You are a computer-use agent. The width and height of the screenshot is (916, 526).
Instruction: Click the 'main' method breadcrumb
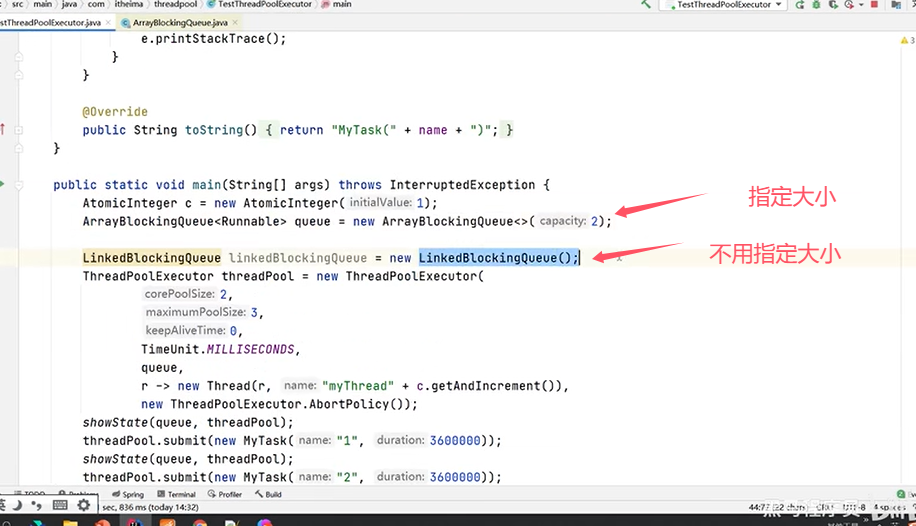click(337, 4)
